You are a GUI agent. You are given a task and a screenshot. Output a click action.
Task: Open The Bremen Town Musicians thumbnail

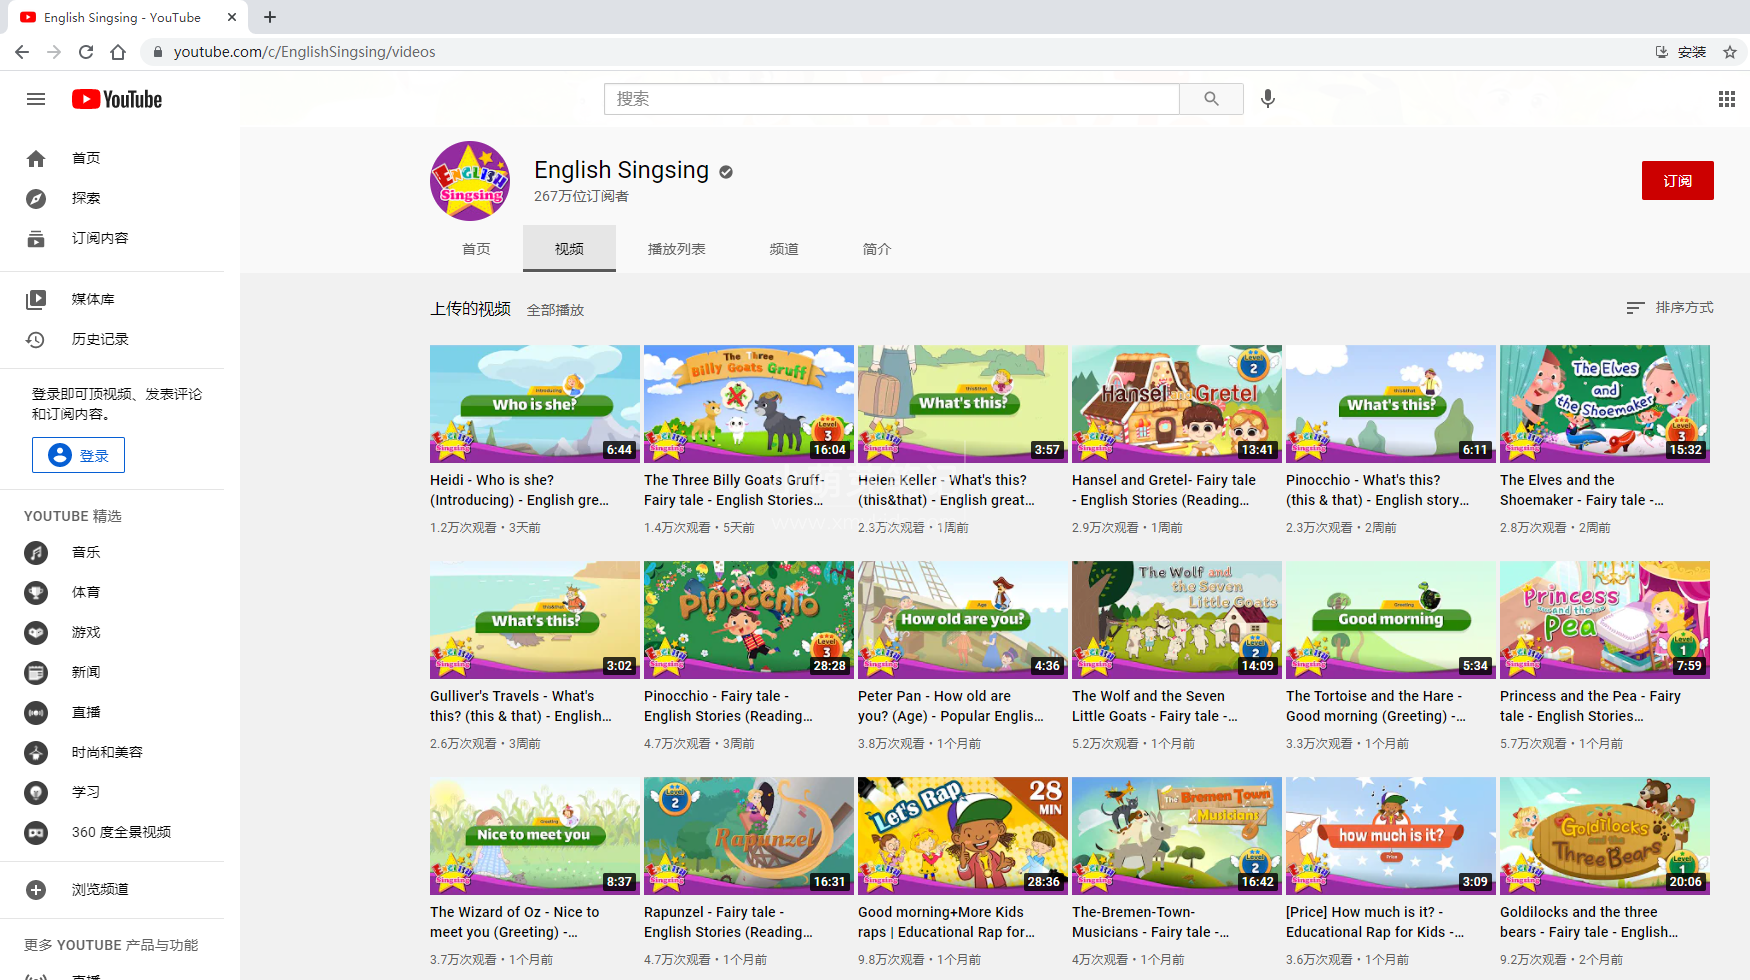pos(1177,836)
